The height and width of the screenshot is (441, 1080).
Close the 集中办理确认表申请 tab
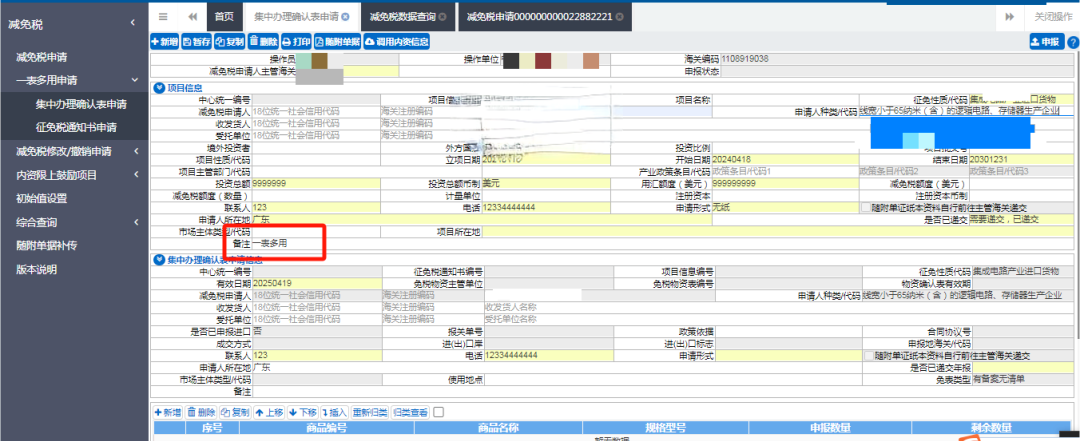[x=345, y=17]
